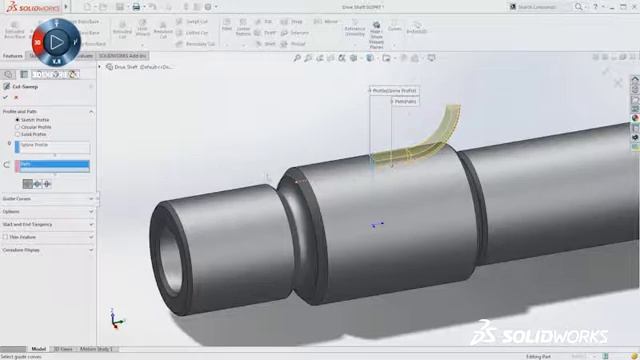Click the Rib command
This screenshot has height=360, width=640.
(263, 22)
